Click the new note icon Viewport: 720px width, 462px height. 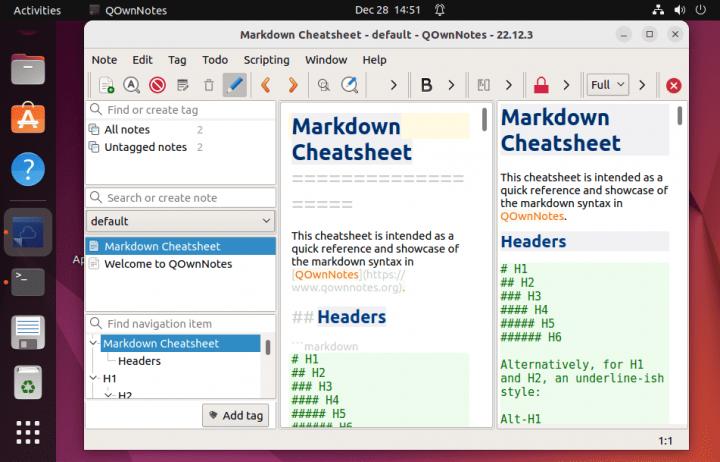pyautogui.click(x=105, y=85)
